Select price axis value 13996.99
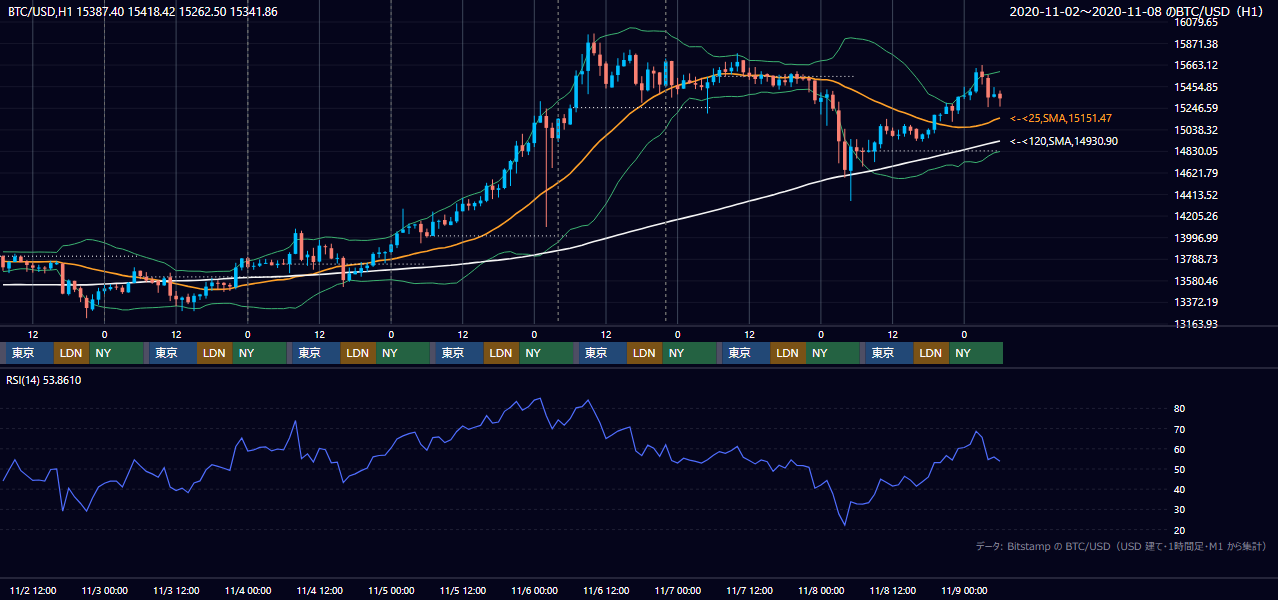1278x600 pixels. (1195, 238)
